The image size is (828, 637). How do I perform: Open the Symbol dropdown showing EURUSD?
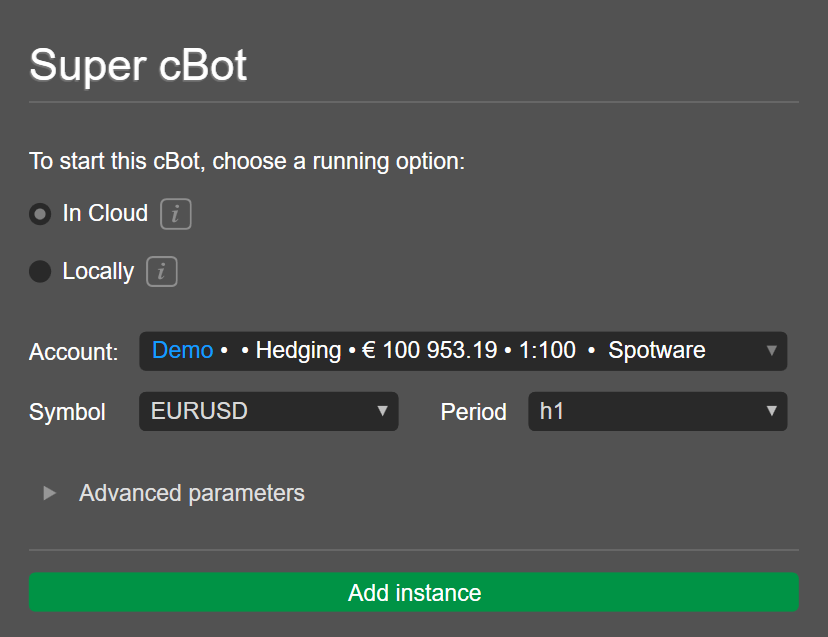coord(267,411)
